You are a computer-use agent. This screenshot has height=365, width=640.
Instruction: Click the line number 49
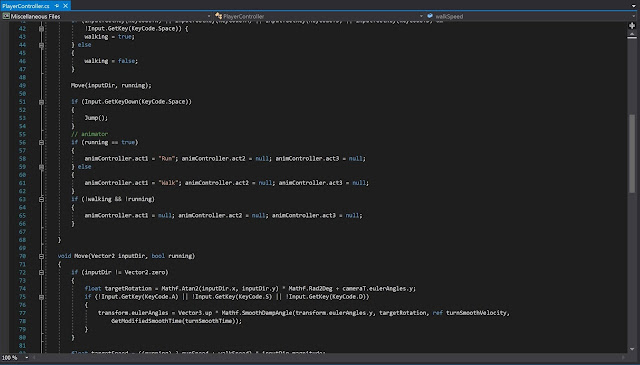(x=22, y=85)
